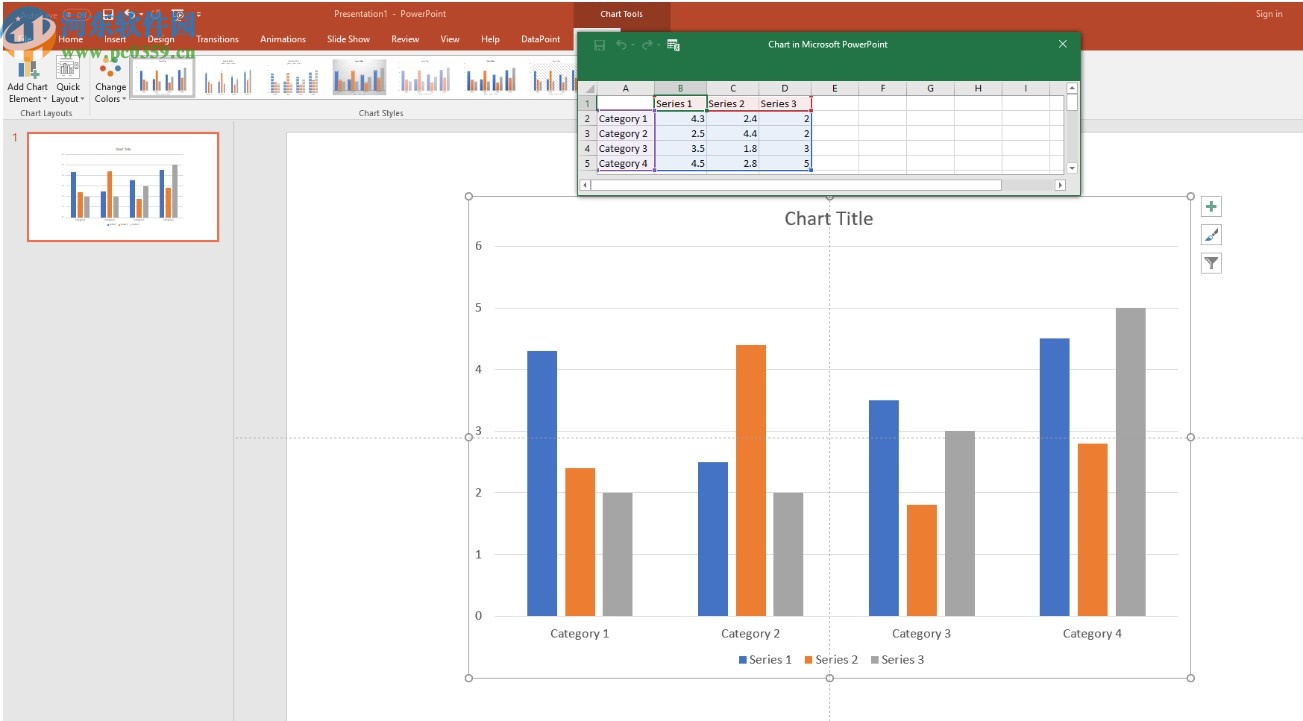
Task: Select the Series 2 legend entry below chart
Action: pos(831,660)
